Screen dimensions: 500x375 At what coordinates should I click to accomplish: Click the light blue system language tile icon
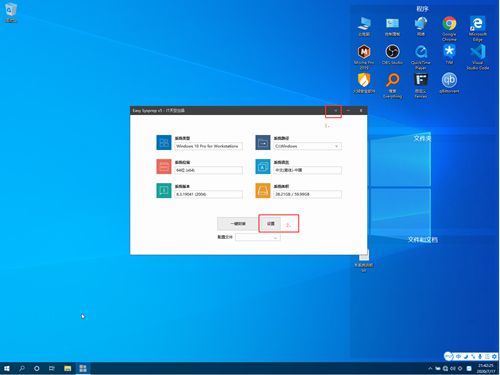tap(263, 167)
